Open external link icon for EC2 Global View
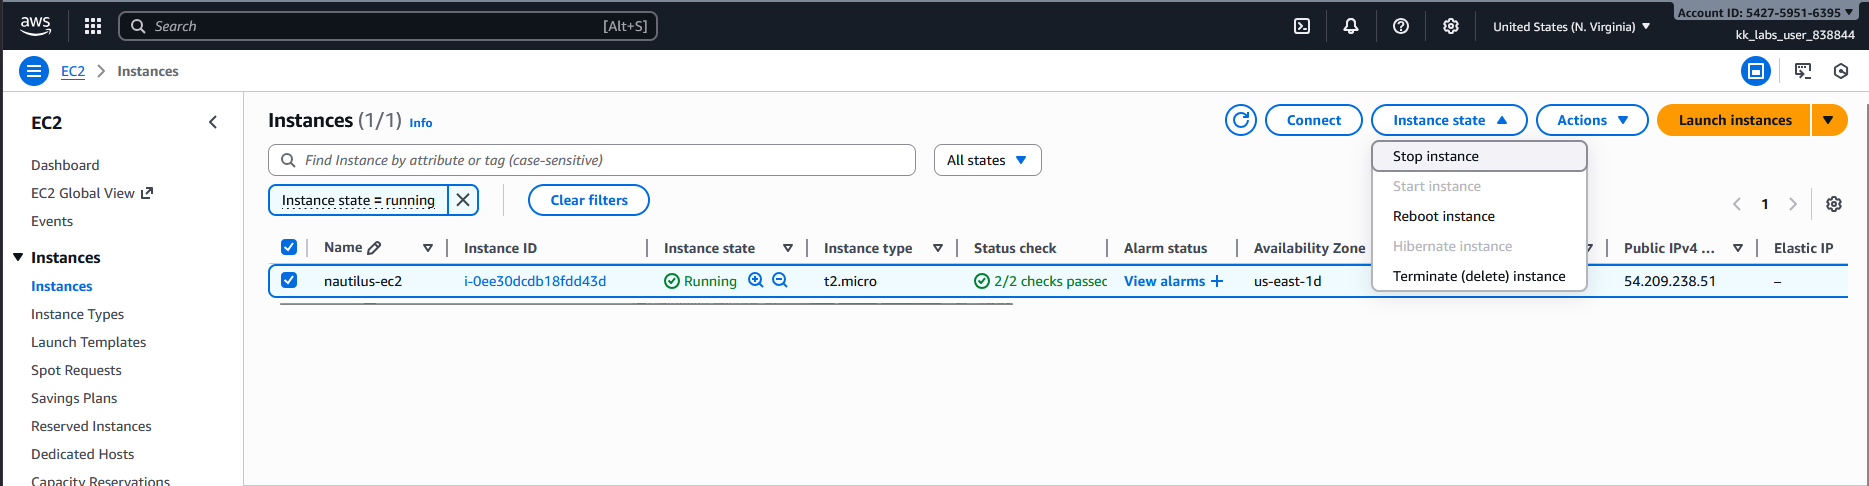1869x486 pixels. [x=147, y=193]
